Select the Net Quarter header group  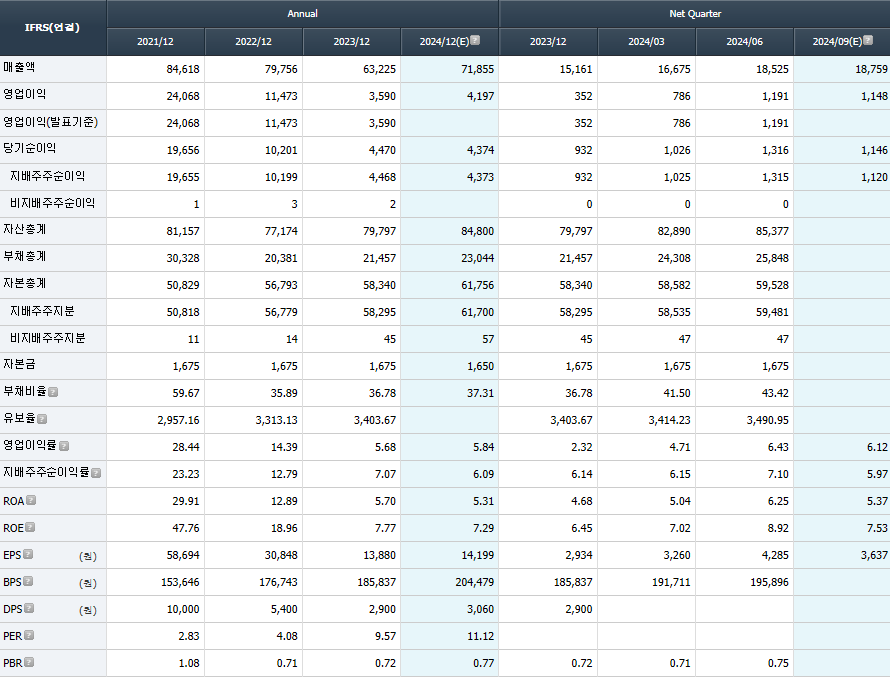695,14
